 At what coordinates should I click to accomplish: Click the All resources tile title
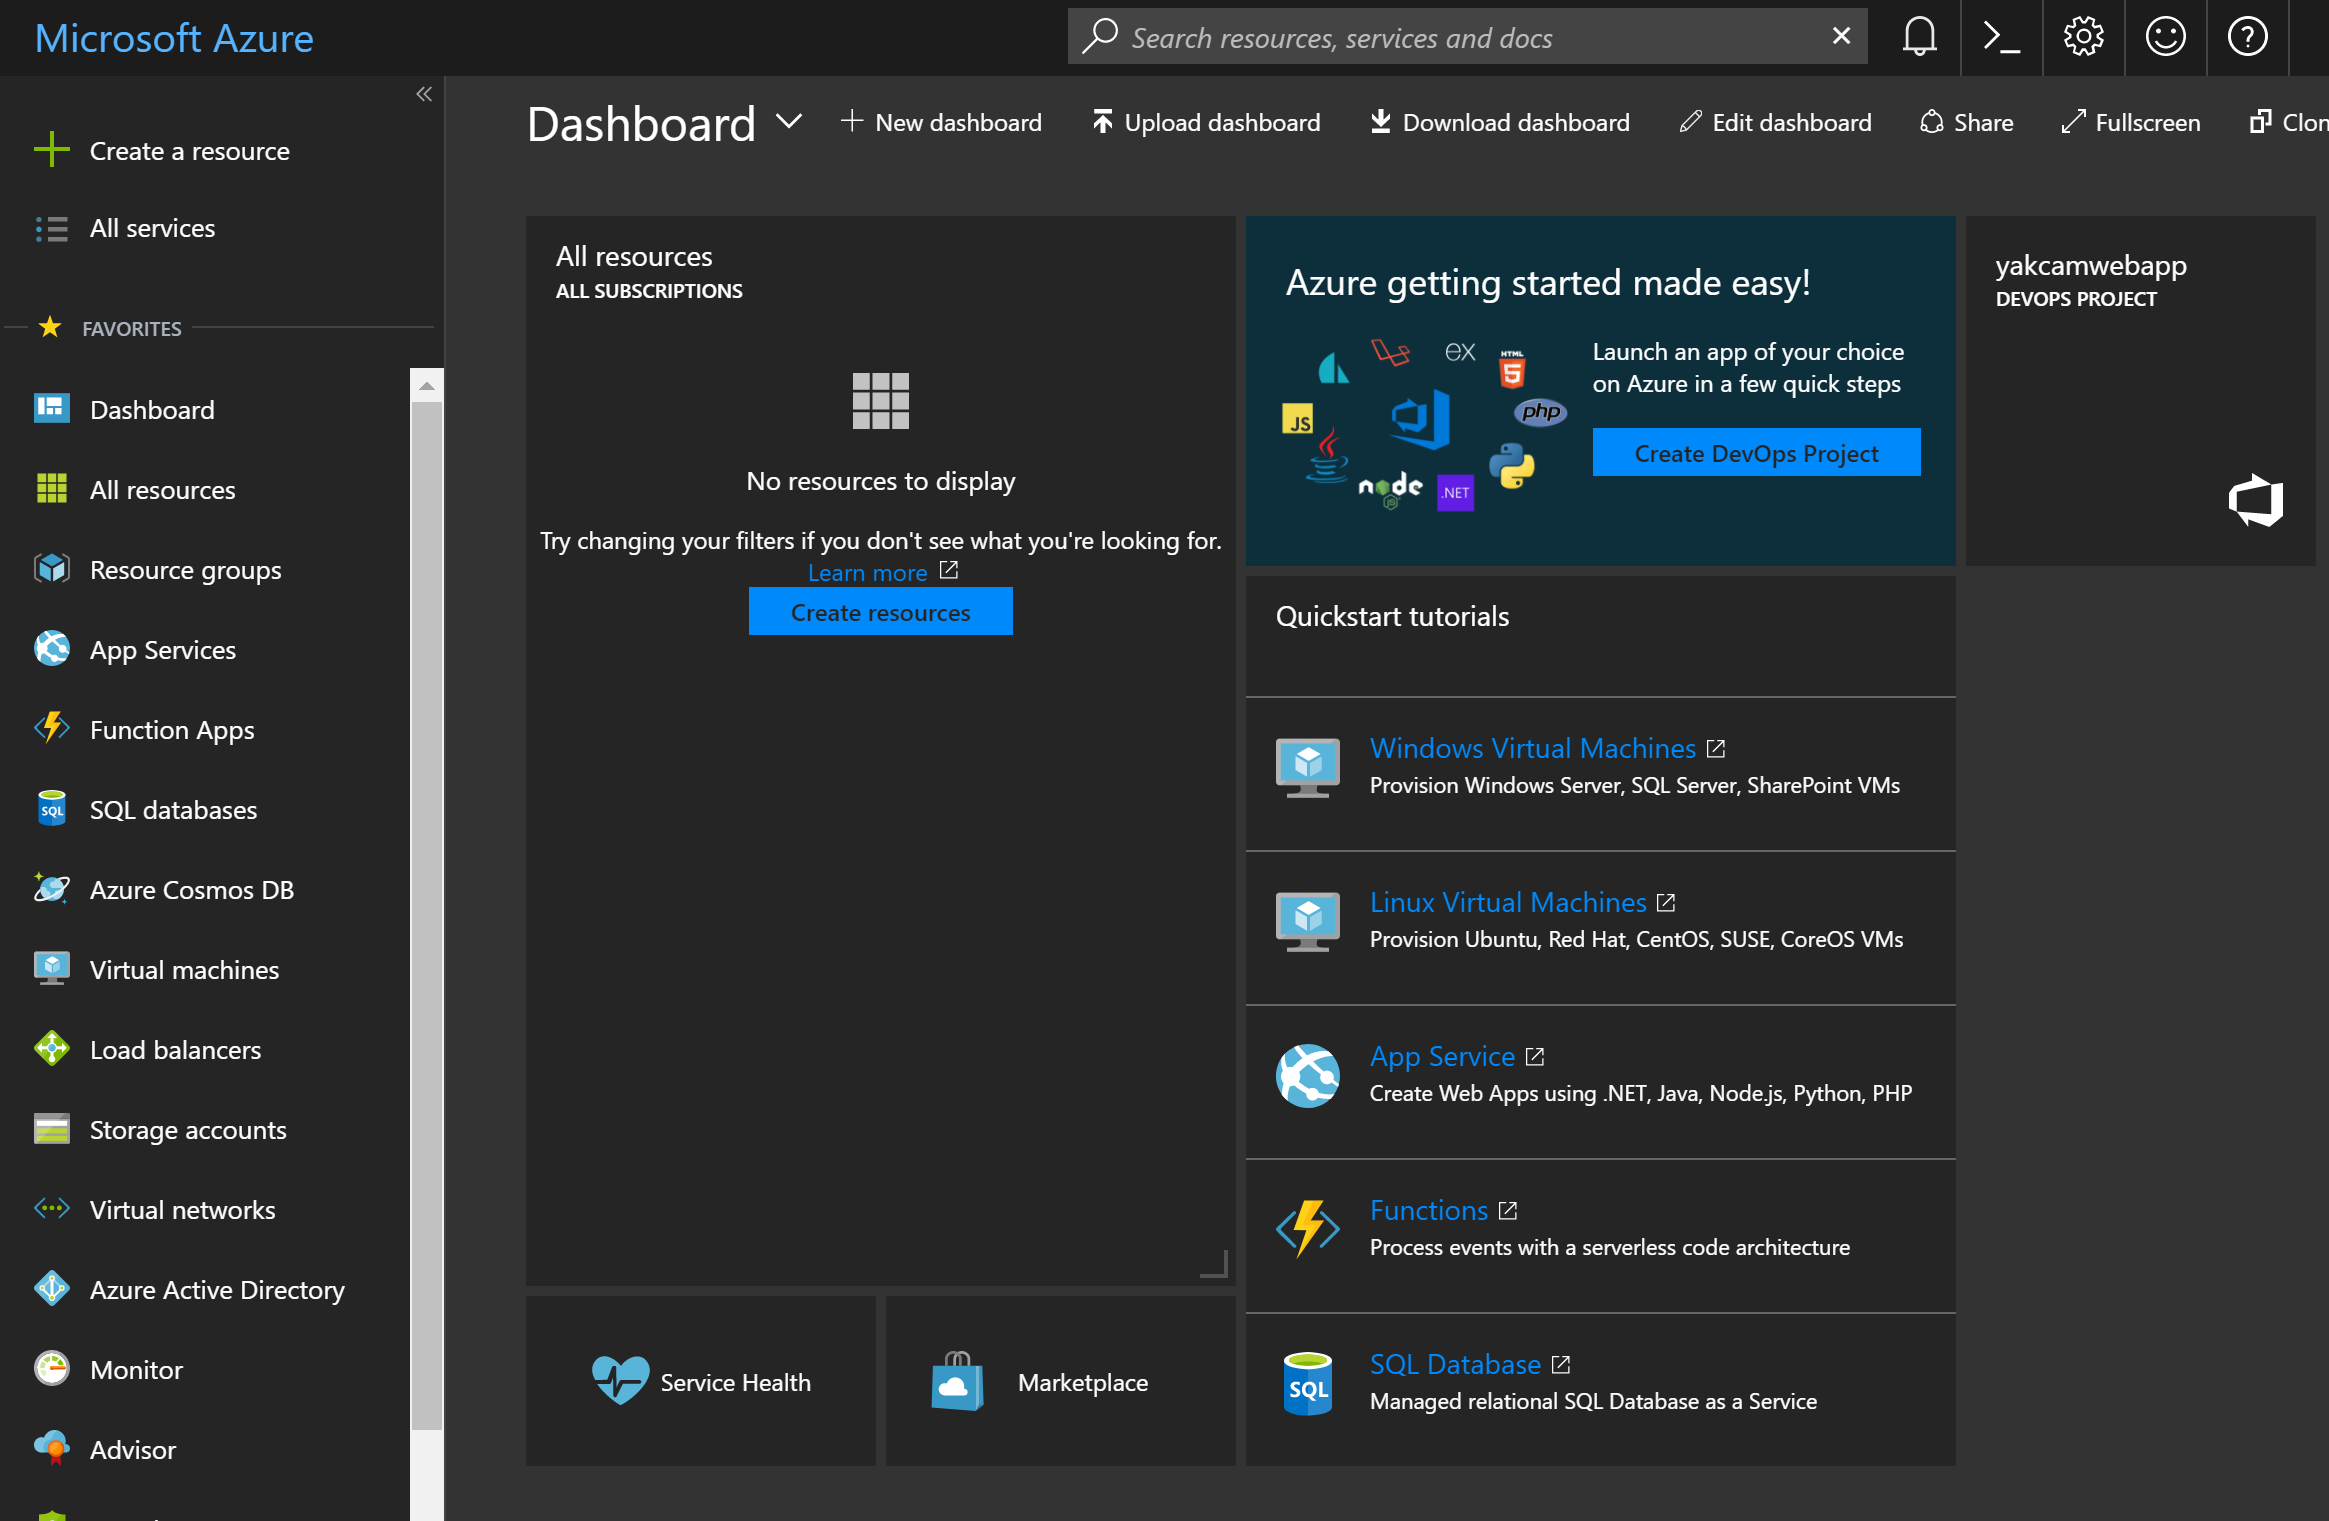tap(634, 257)
